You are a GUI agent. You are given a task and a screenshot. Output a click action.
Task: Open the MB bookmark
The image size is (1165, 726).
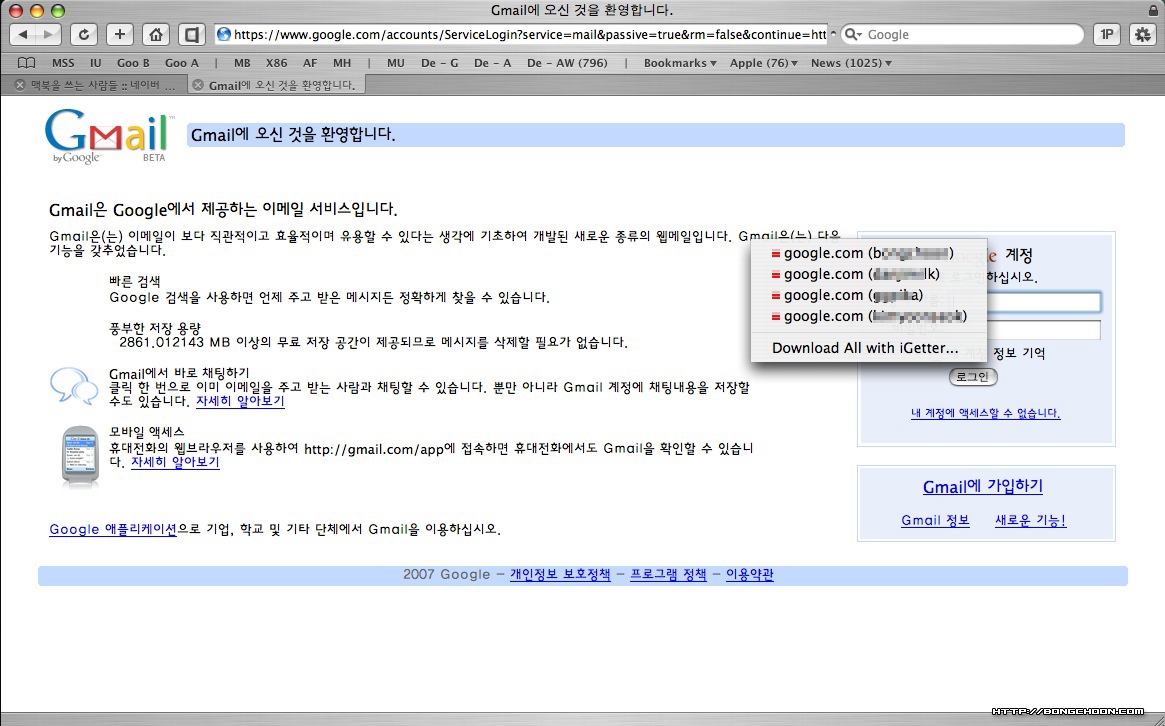pyautogui.click(x=242, y=63)
